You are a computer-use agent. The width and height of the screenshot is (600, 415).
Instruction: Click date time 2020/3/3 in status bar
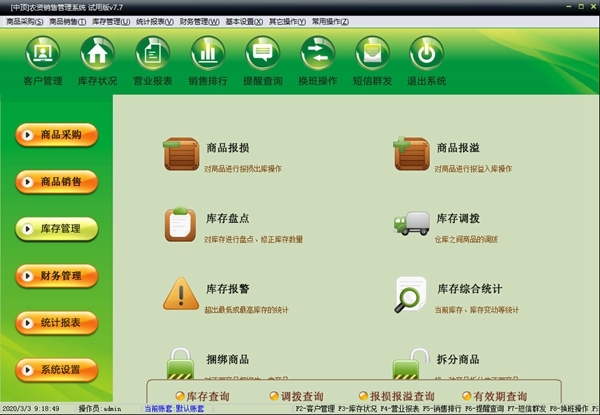pyautogui.click(x=31, y=409)
